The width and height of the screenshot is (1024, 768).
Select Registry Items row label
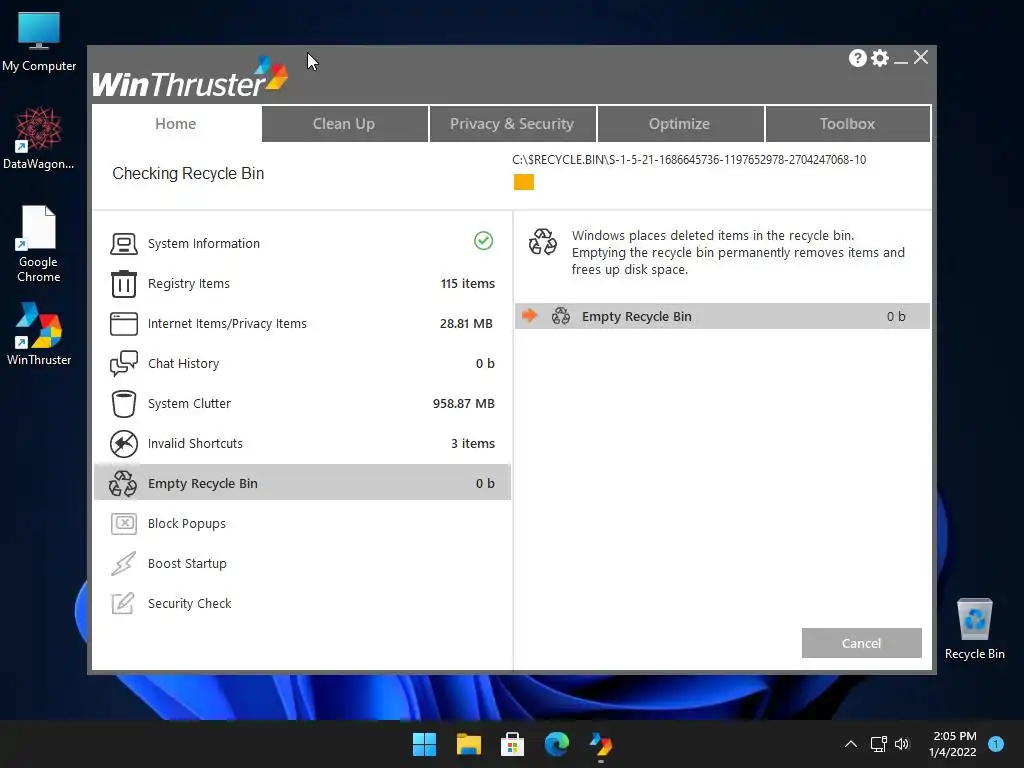(189, 283)
